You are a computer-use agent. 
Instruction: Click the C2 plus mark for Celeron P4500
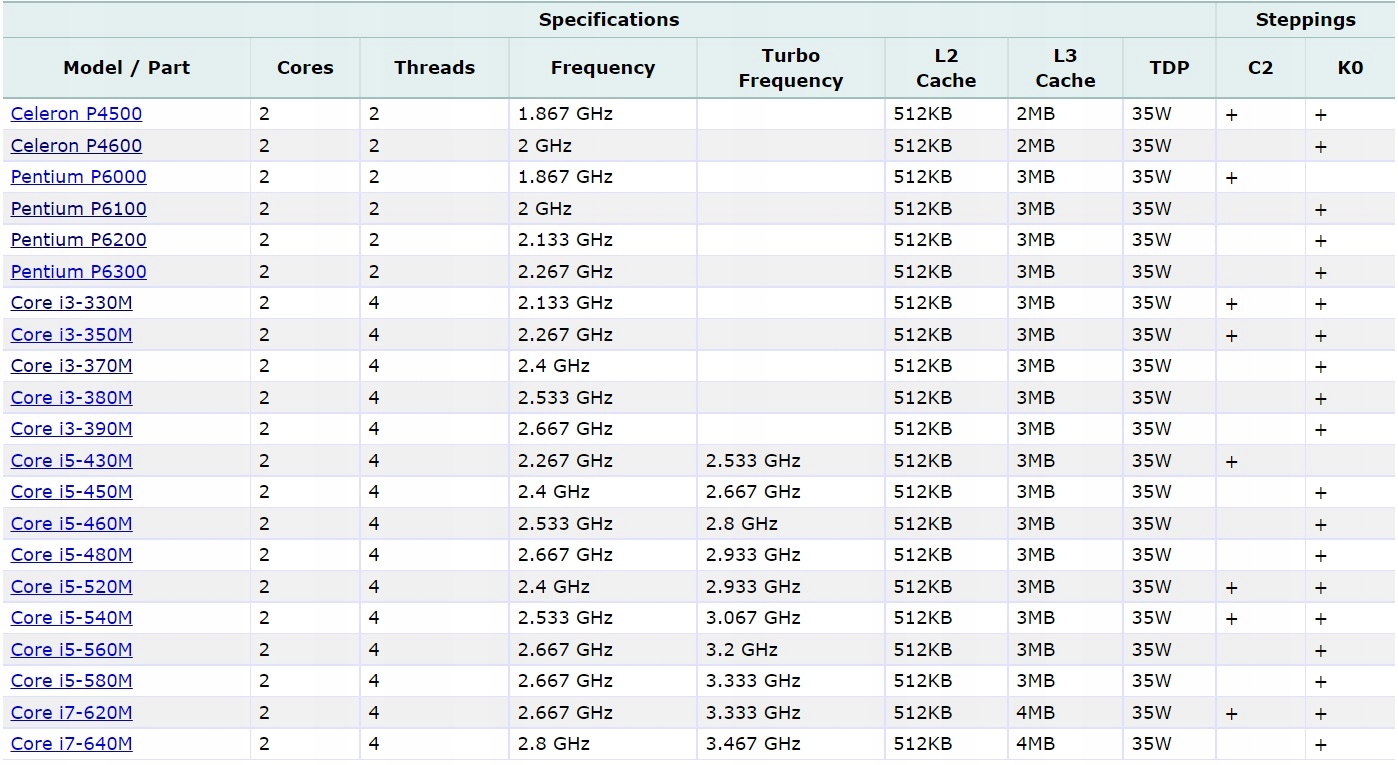point(1231,115)
